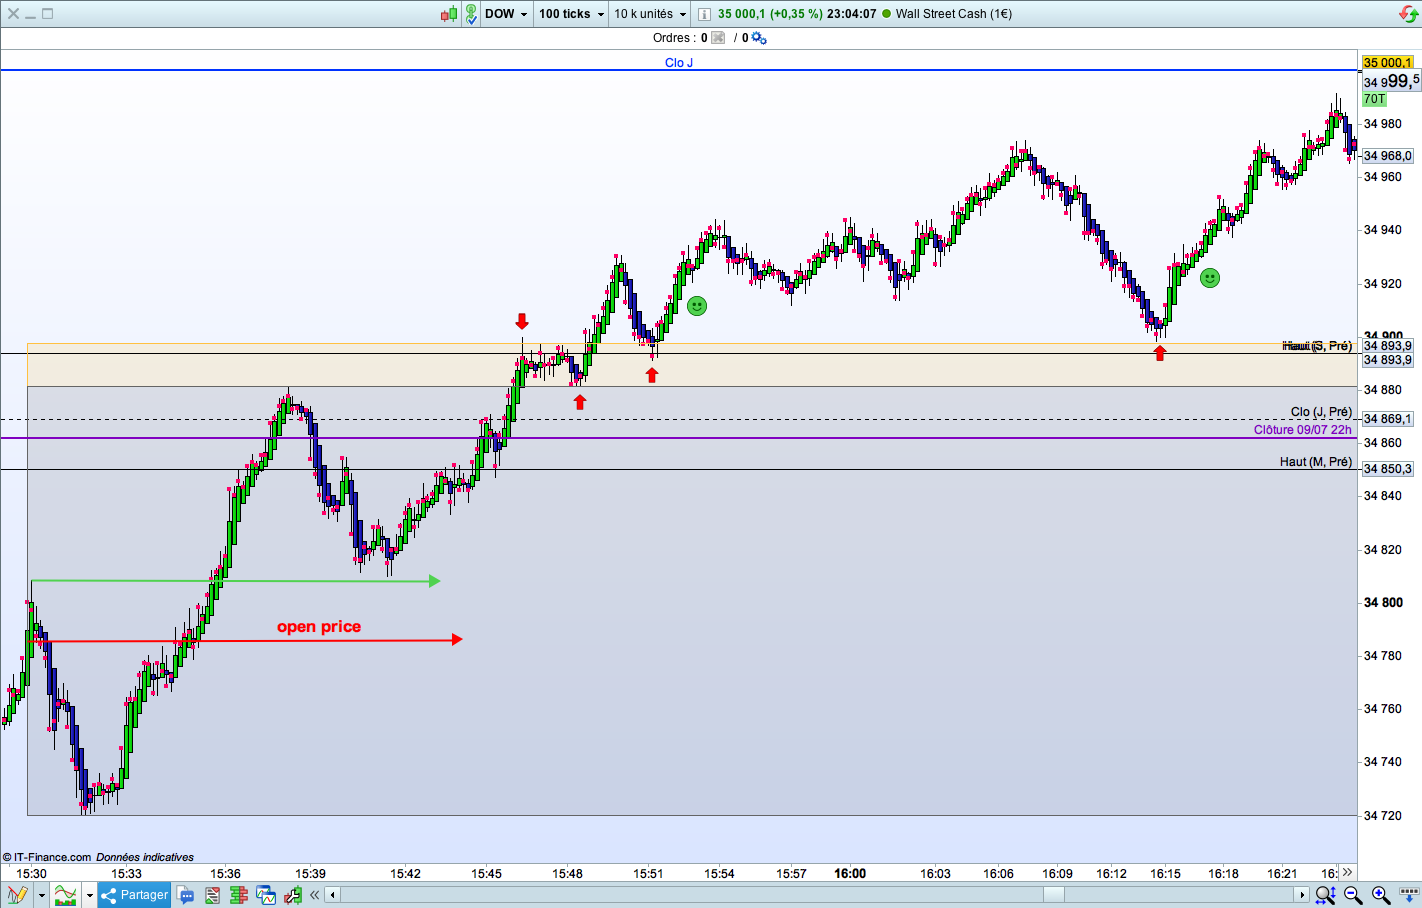Viewport: 1422px width, 908px height.
Task: Open the 10 k unités dropdown
Action: [650, 14]
